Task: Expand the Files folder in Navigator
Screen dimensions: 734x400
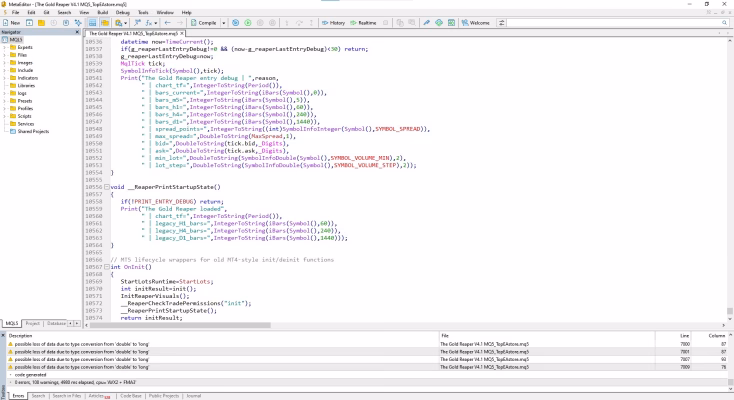Action: 4,55
